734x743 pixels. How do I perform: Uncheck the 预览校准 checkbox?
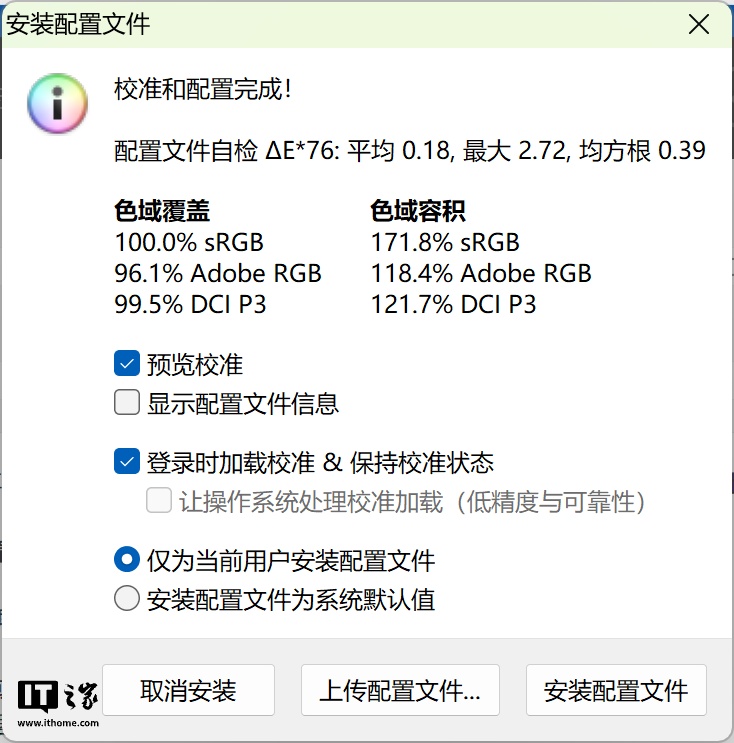(x=127, y=364)
